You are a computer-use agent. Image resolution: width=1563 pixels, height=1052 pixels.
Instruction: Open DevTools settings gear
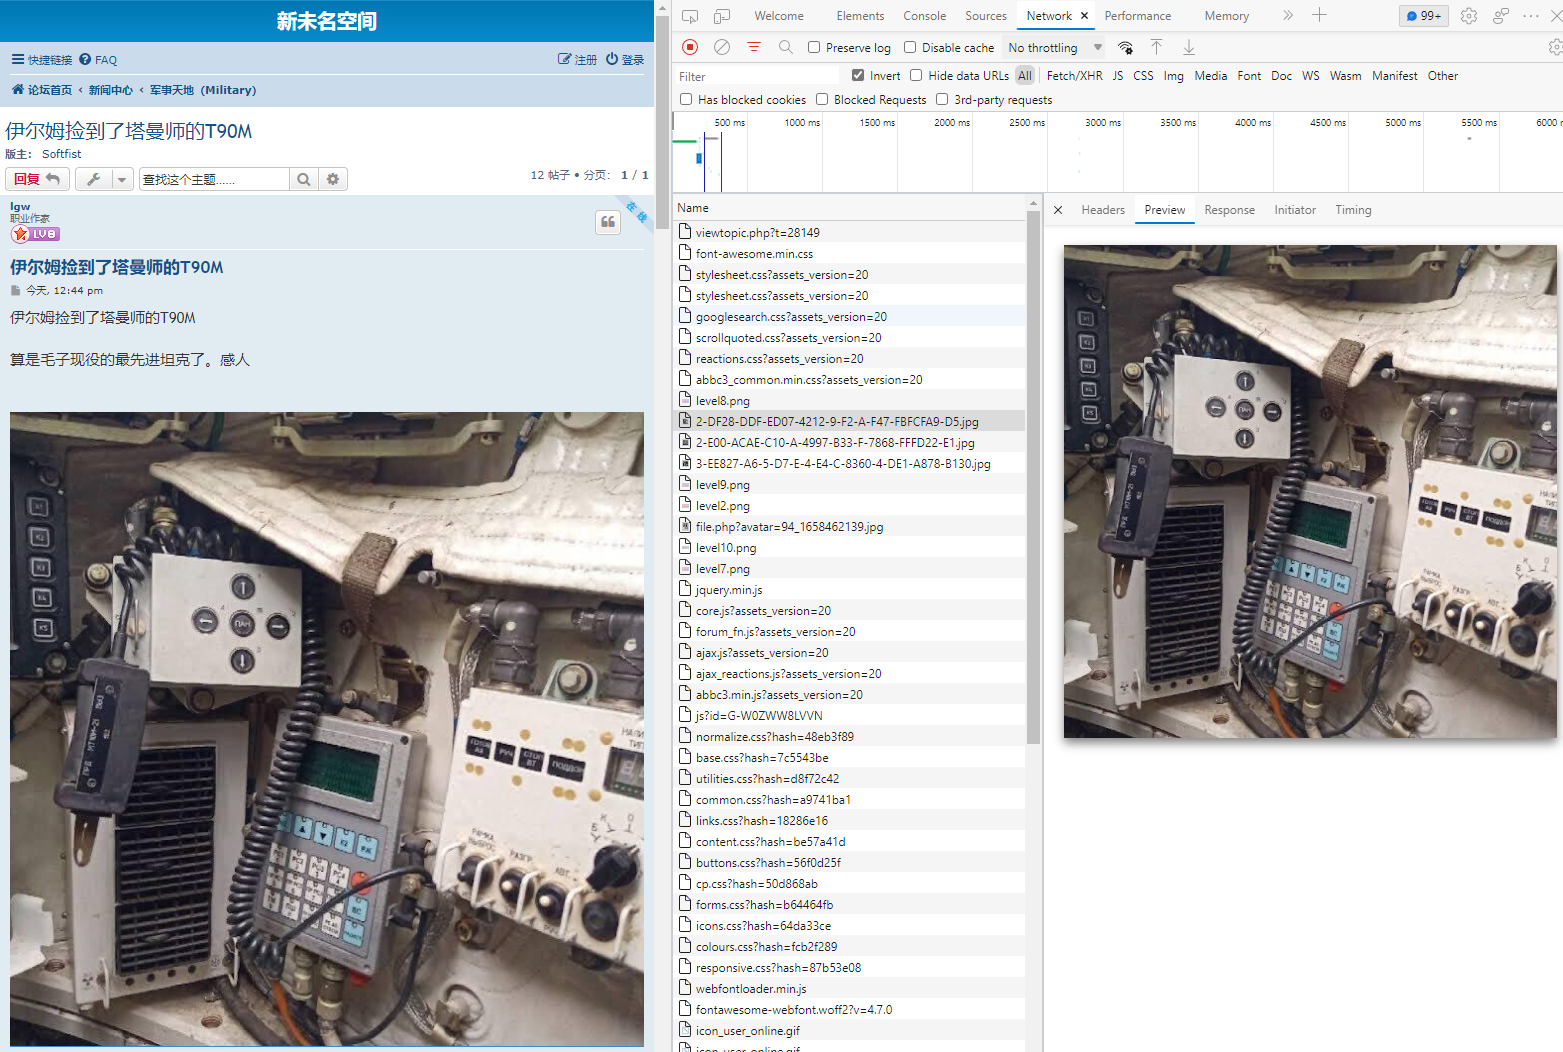point(1468,16)
